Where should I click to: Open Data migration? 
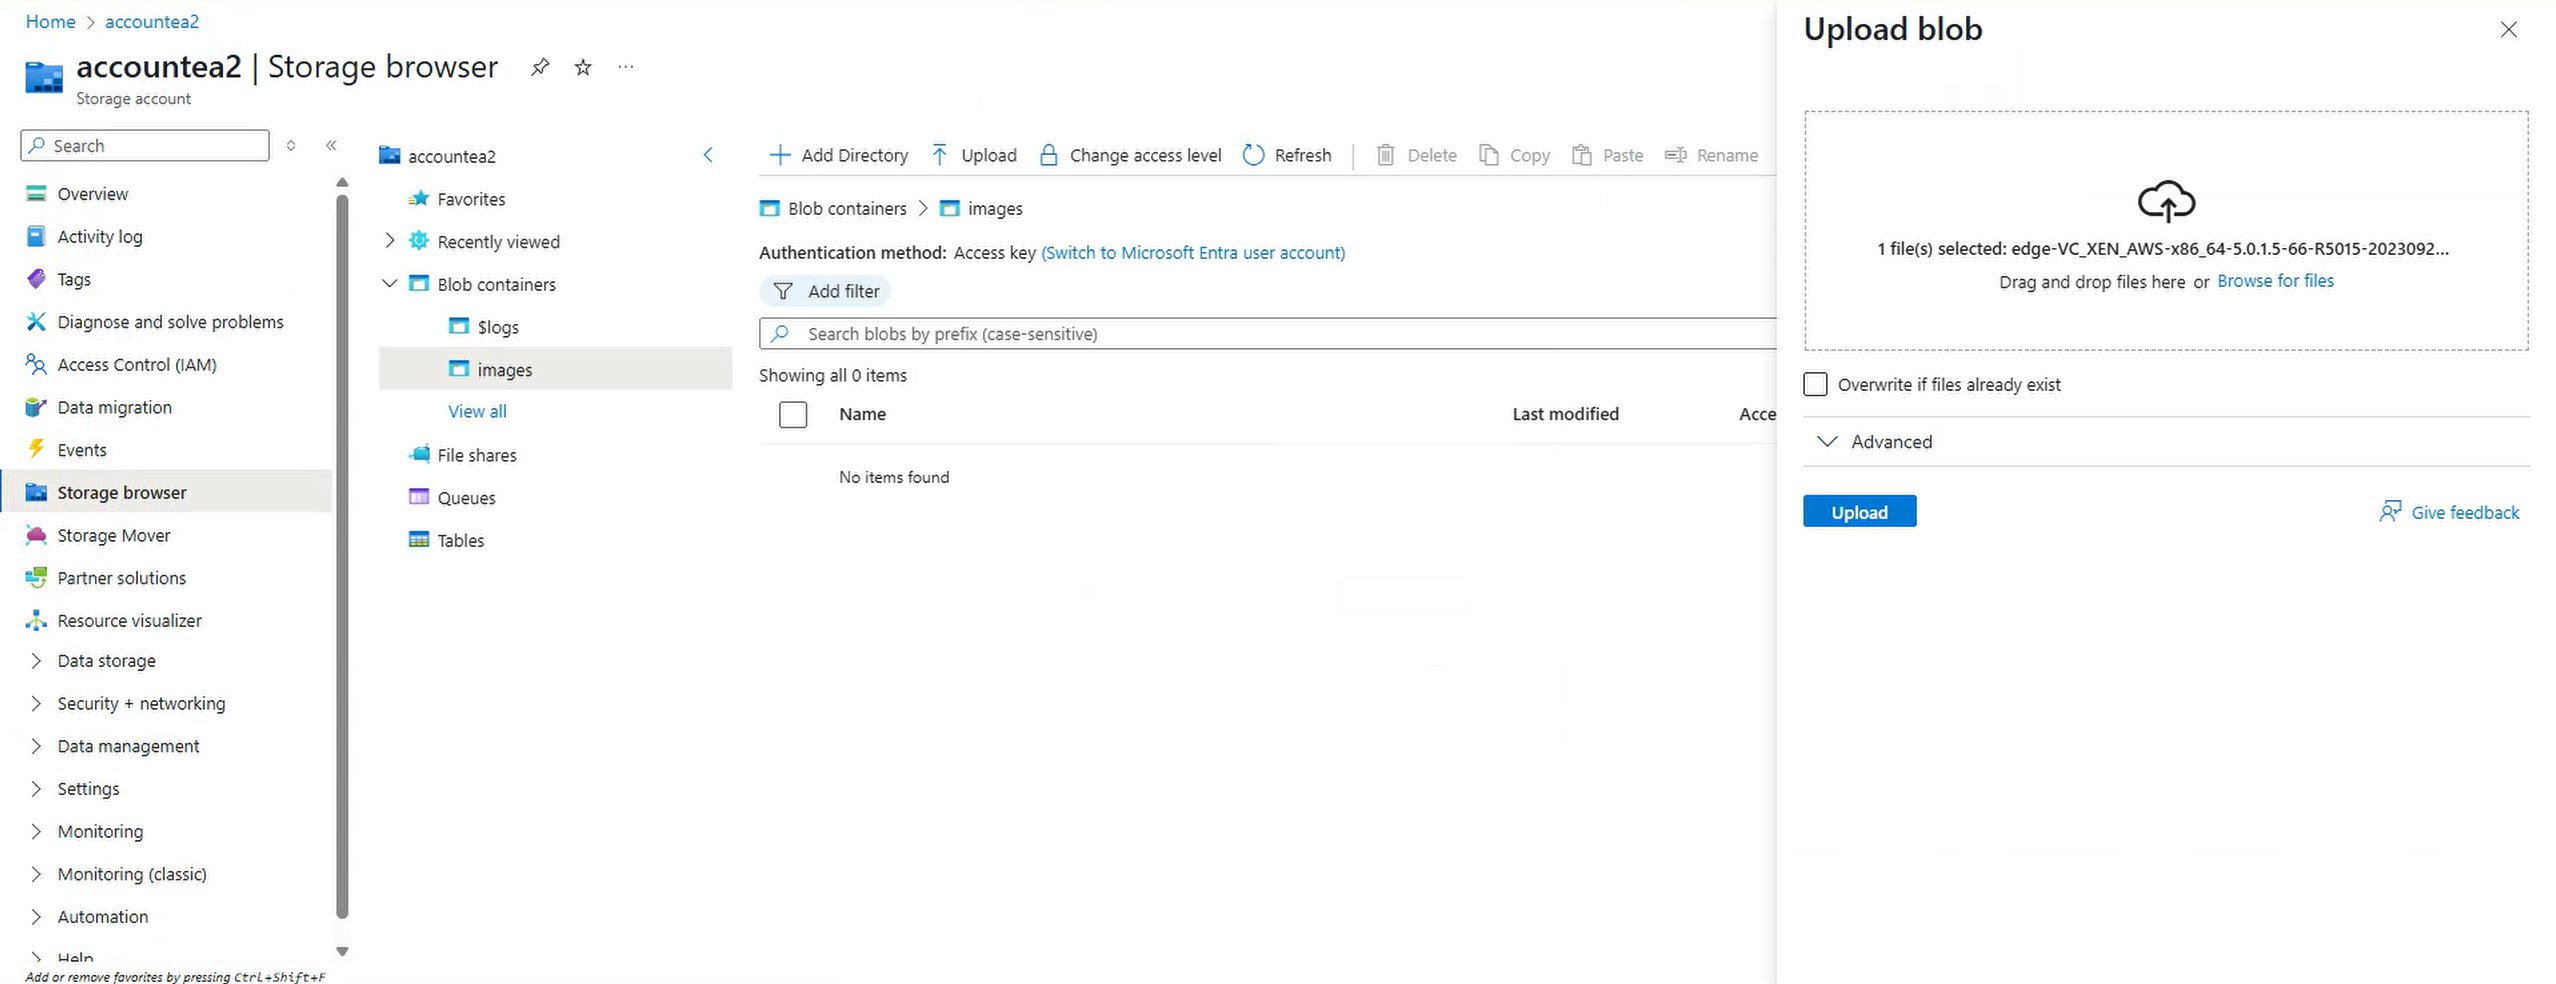click(114, 407)
